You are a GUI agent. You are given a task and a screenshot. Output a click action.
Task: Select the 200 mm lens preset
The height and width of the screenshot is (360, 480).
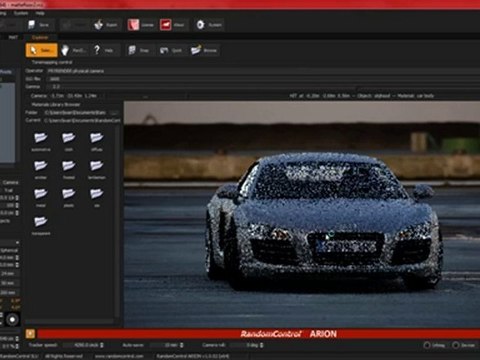point(8,292)
